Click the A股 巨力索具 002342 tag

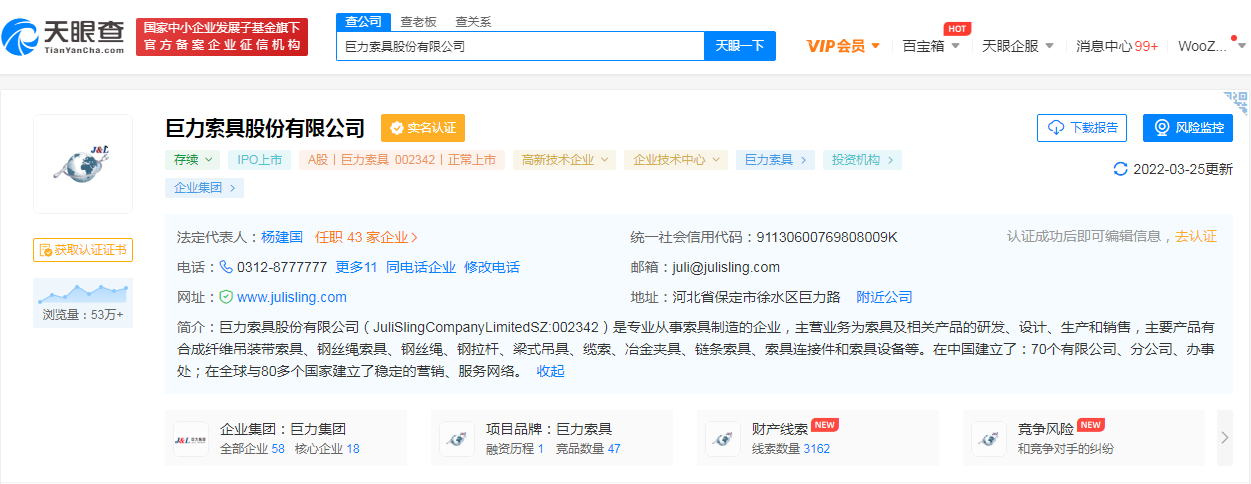tap(402, 159)
